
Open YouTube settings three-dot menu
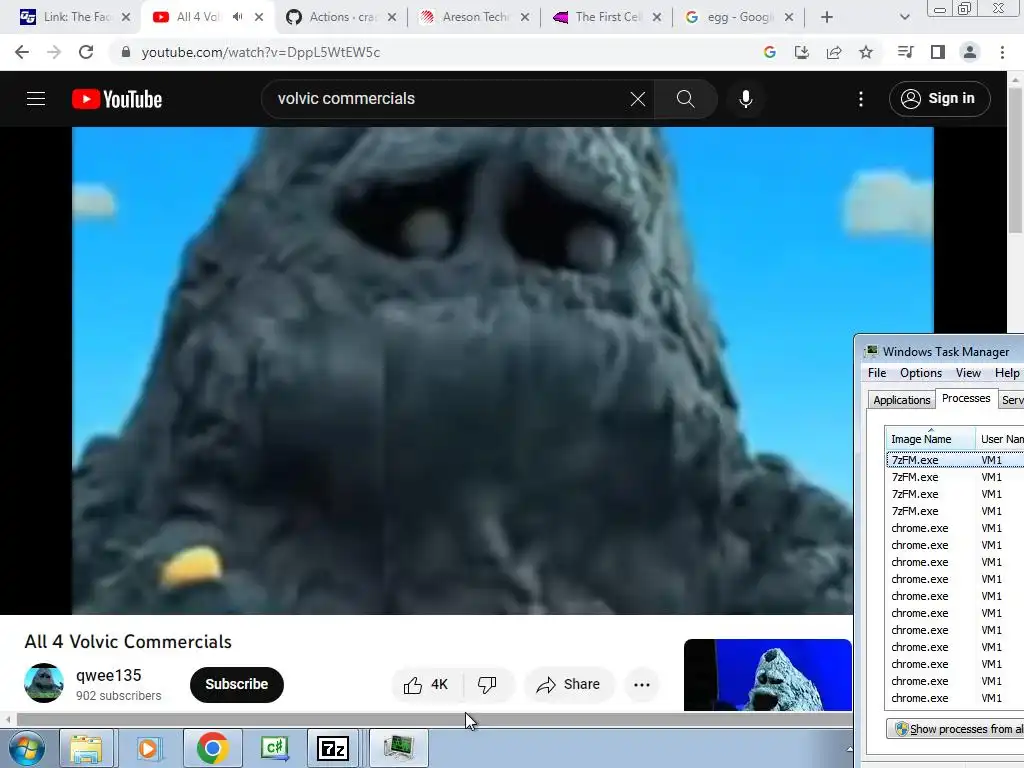click(x=861, y=99)
